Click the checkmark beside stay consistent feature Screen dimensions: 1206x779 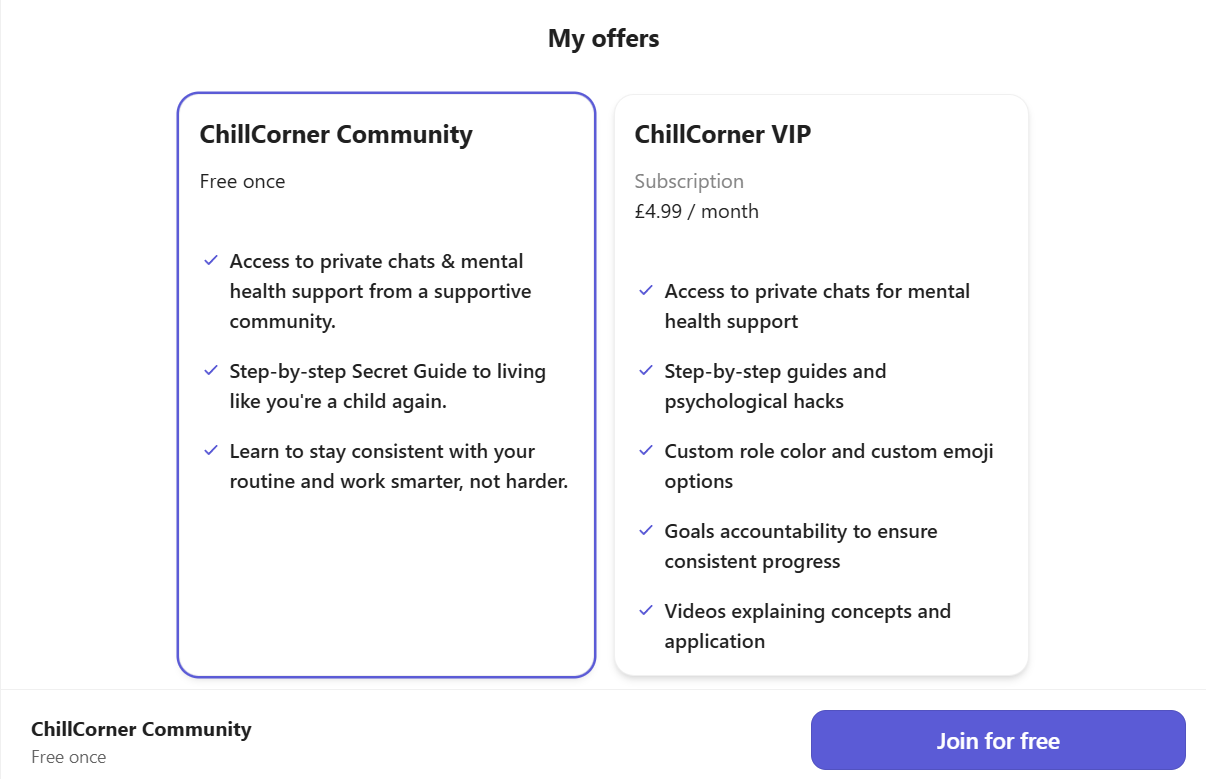click(210, 450)
